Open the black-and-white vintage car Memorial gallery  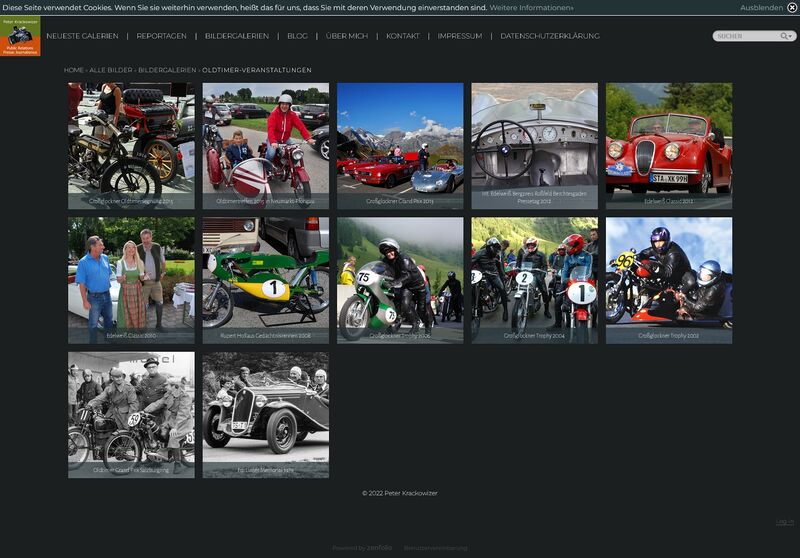tap(266, 415)
